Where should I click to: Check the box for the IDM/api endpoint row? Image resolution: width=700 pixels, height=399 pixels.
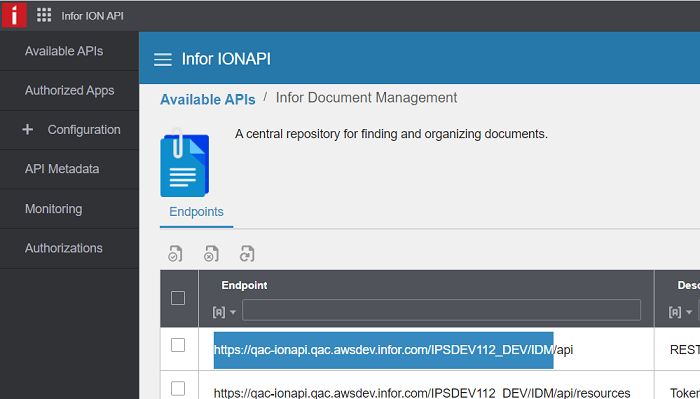[x=178, y=345]
